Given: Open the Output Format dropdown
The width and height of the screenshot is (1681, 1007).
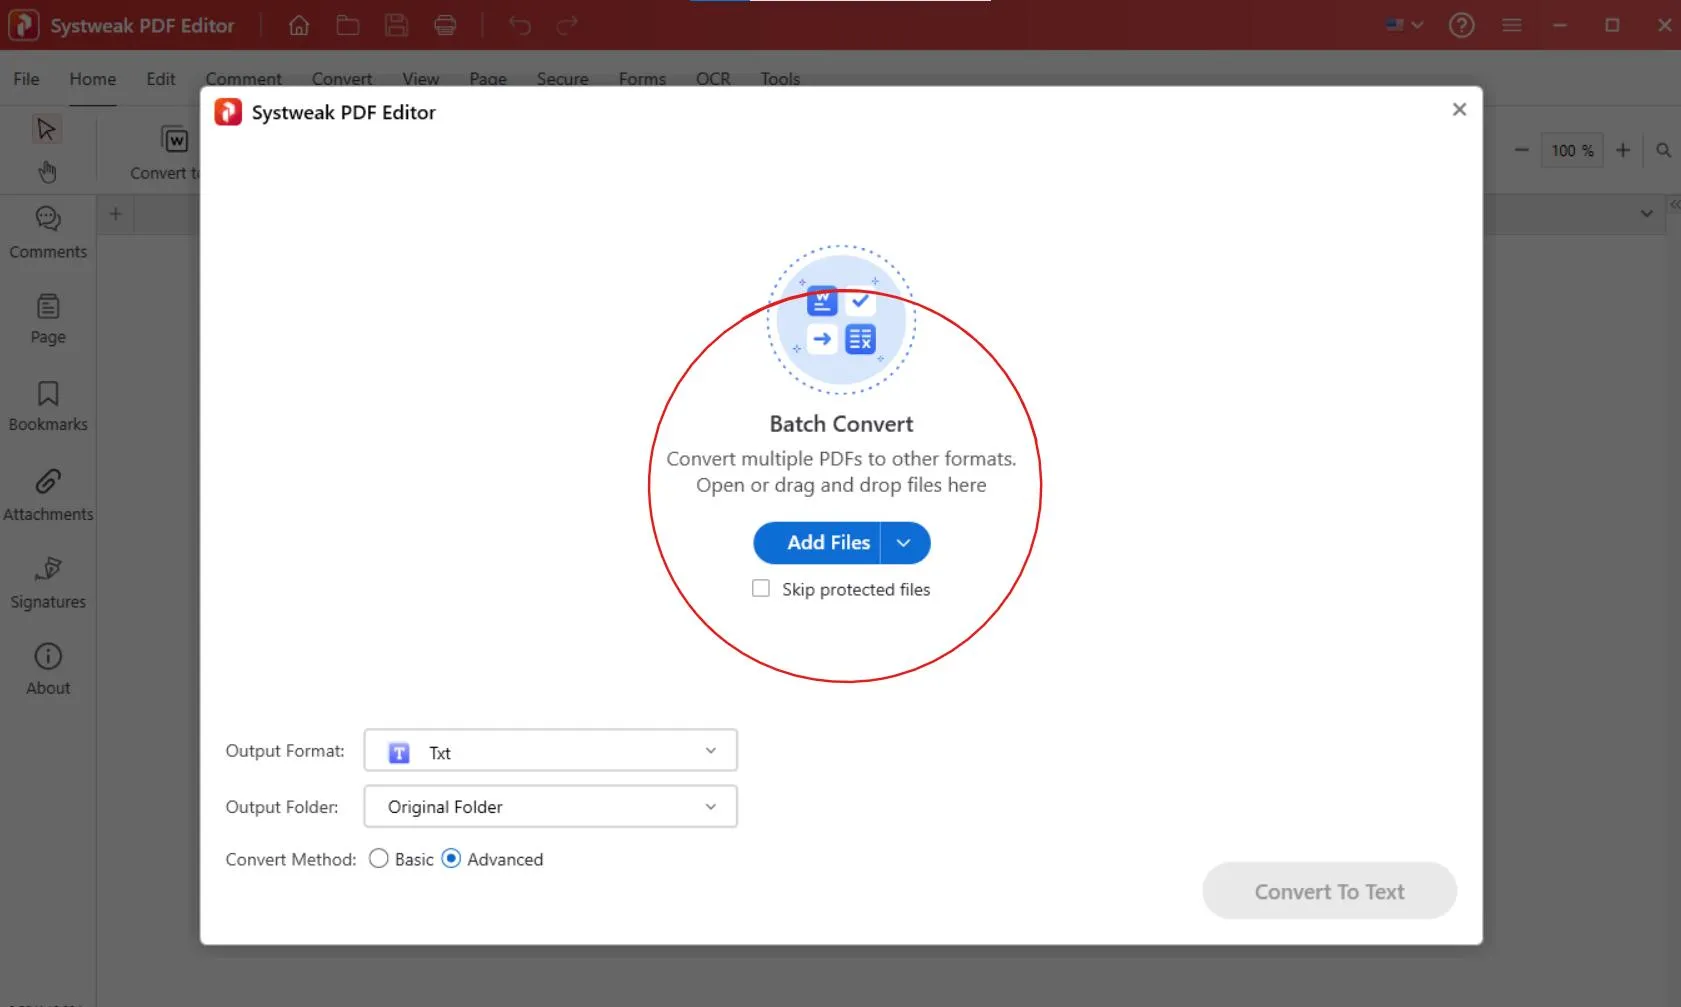Looking at the screenshot, I should click(550, 751).
